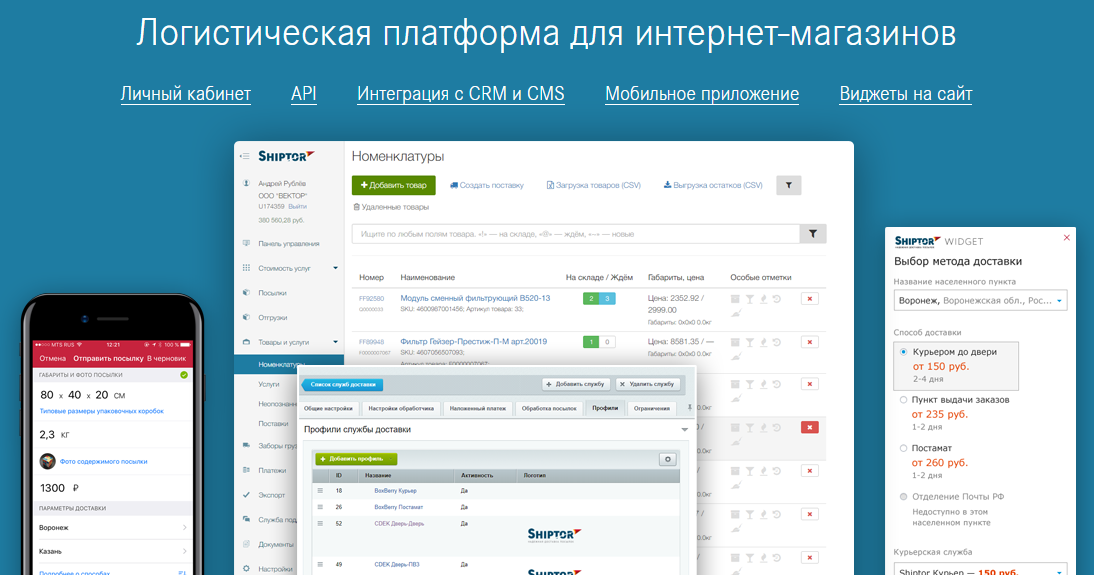Open Услуги sidebar item

click(x=269, y=384)
